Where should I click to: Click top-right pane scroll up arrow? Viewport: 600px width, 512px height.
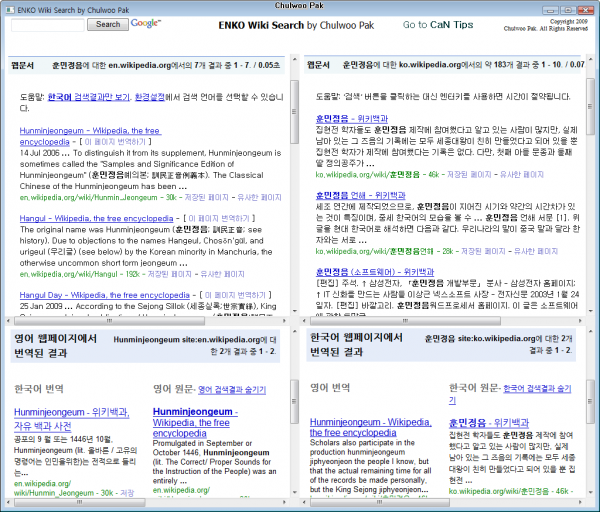[590, 59]
